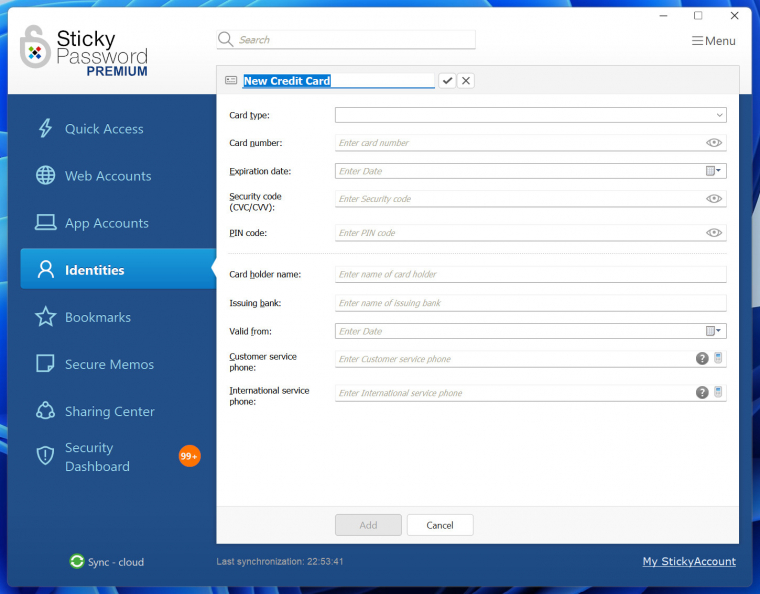The height and width of the screenshot is (594, 760).
Task: Go to Web Accounts in sidebar
Action: click(x=108, y=176)
